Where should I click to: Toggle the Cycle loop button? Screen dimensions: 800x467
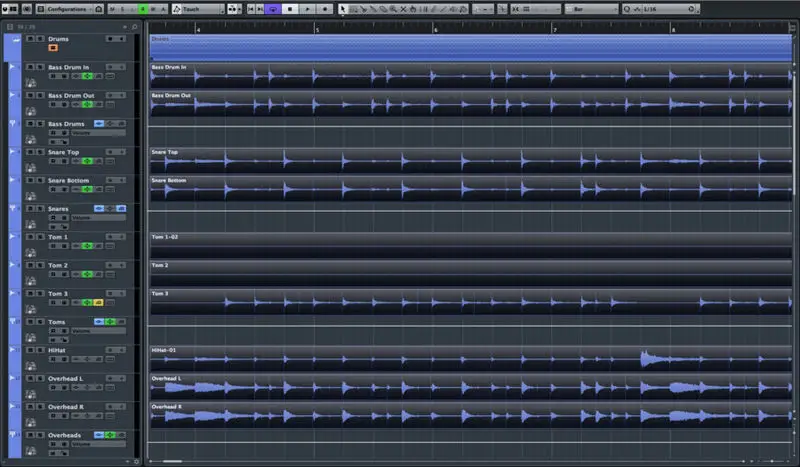pos(271,9)
